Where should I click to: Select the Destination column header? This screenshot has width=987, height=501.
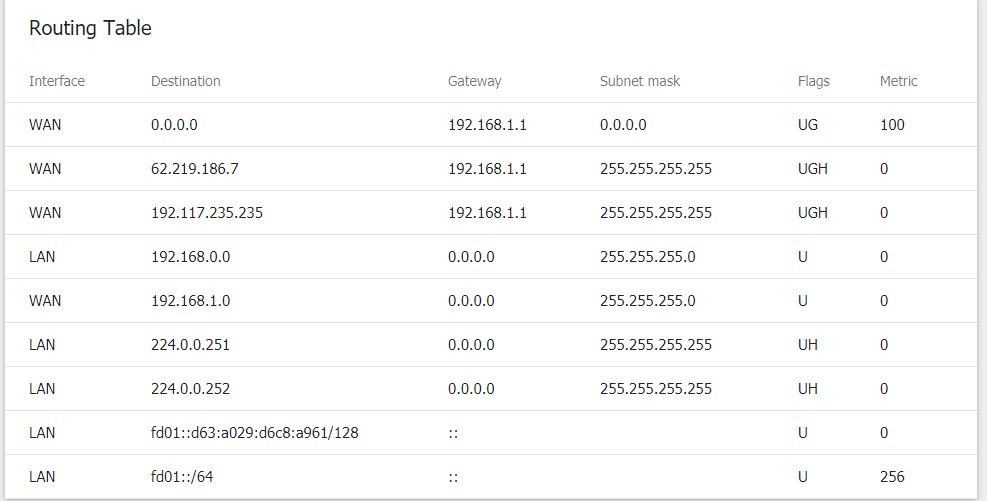(x=186, y=81)
